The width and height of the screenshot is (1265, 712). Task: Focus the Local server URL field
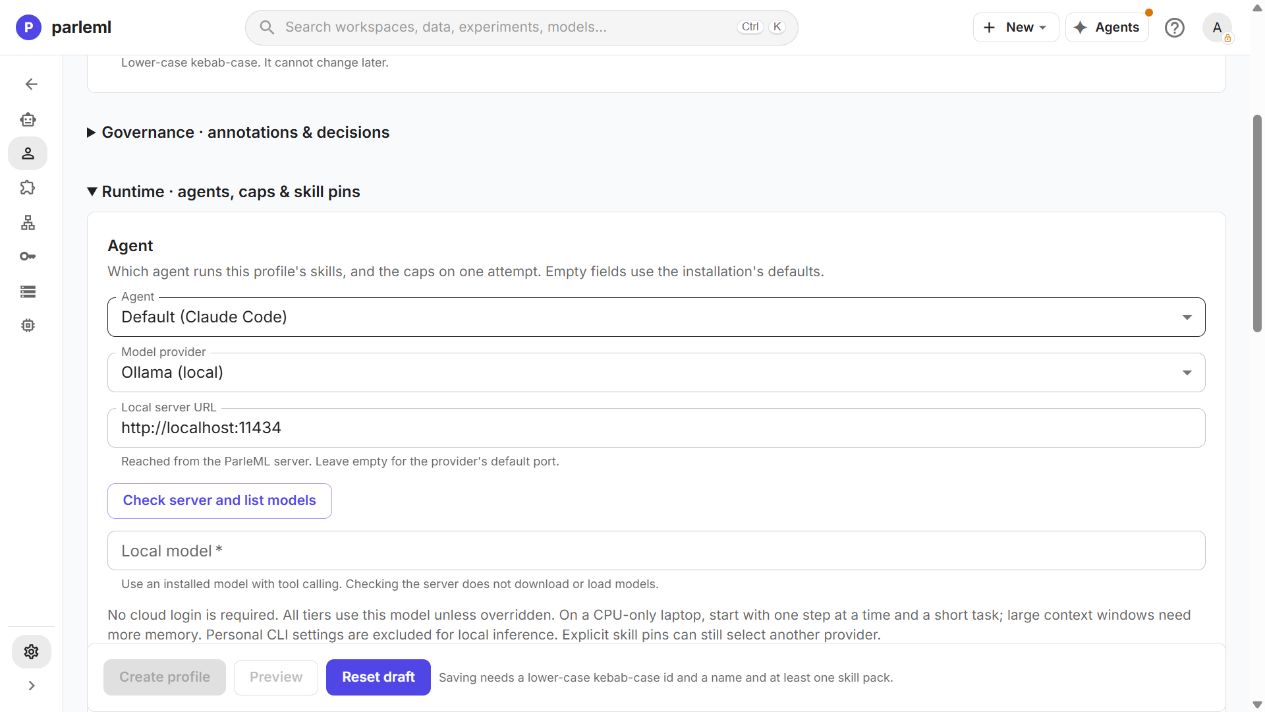656,428
